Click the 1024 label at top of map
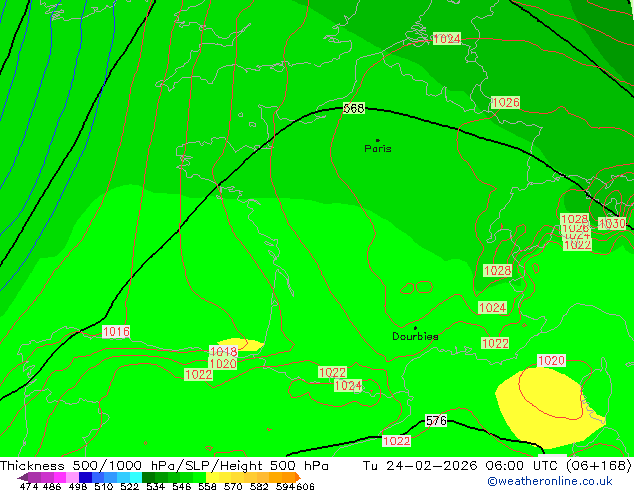This screenshot has width=634, height=490. click(x=447, y=38)
